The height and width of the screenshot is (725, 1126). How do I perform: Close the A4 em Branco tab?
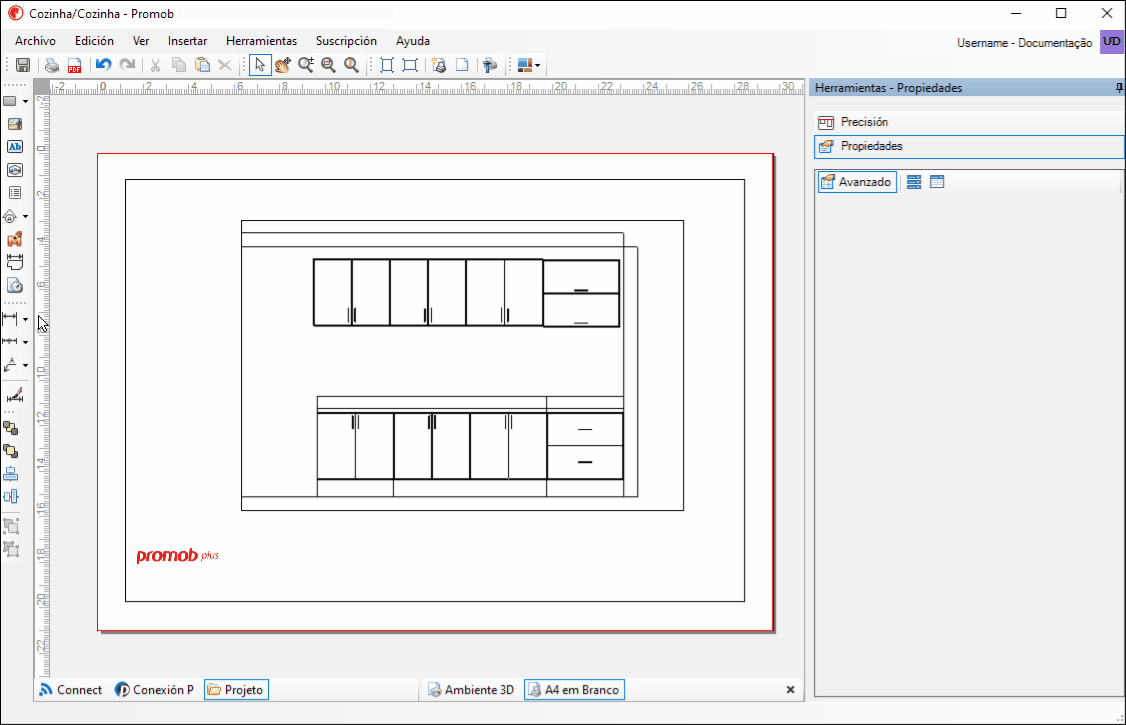pos(790,690)
